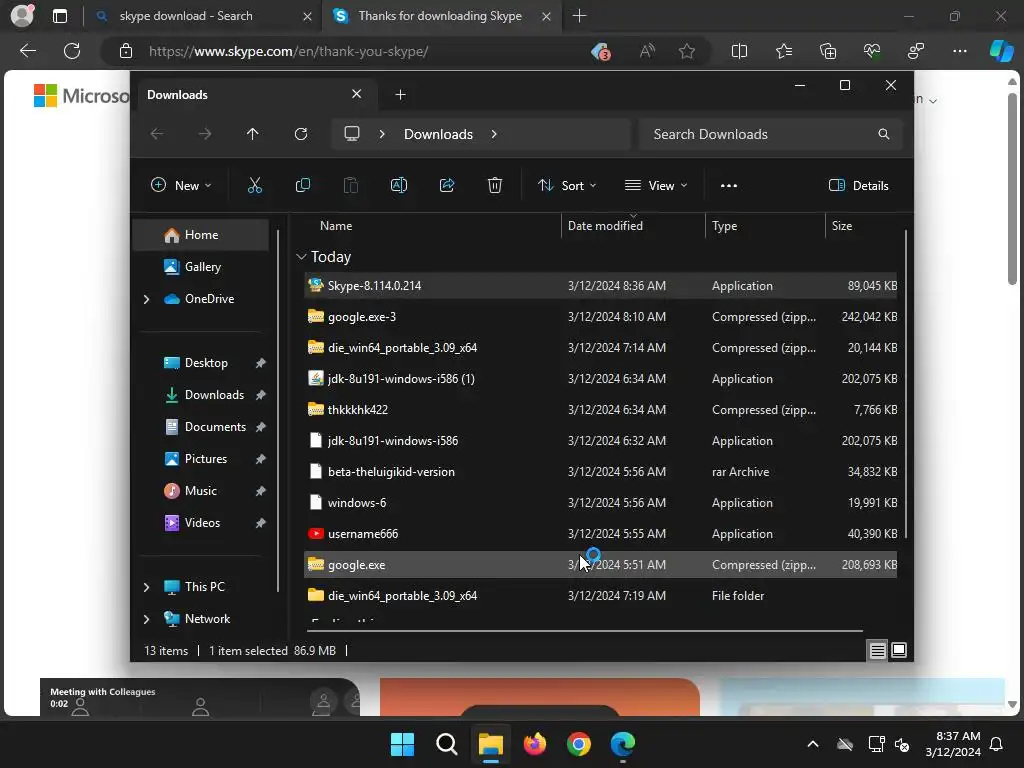The width and height of the screenshot is (1024, 768).
Task: Switch to large thumbnails view icon in status bar
Action: (x=899, y=650)
